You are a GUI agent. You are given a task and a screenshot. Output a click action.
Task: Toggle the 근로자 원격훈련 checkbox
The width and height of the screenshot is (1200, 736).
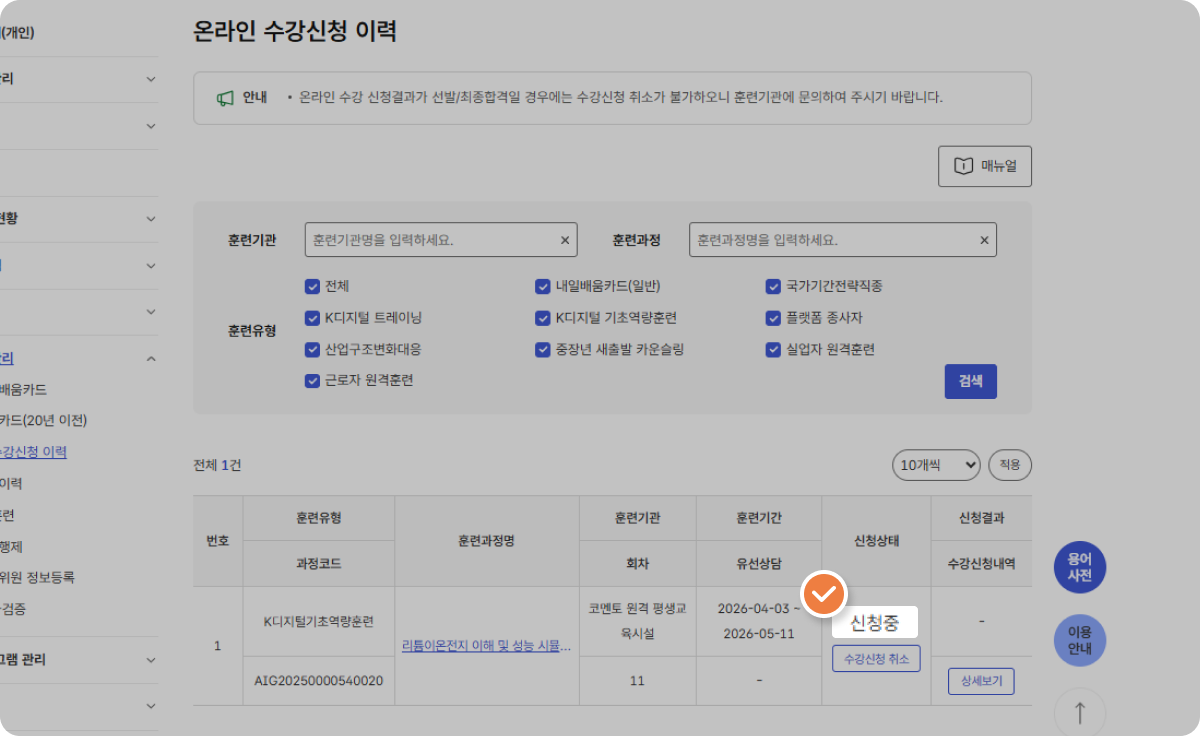click(312, 380)
